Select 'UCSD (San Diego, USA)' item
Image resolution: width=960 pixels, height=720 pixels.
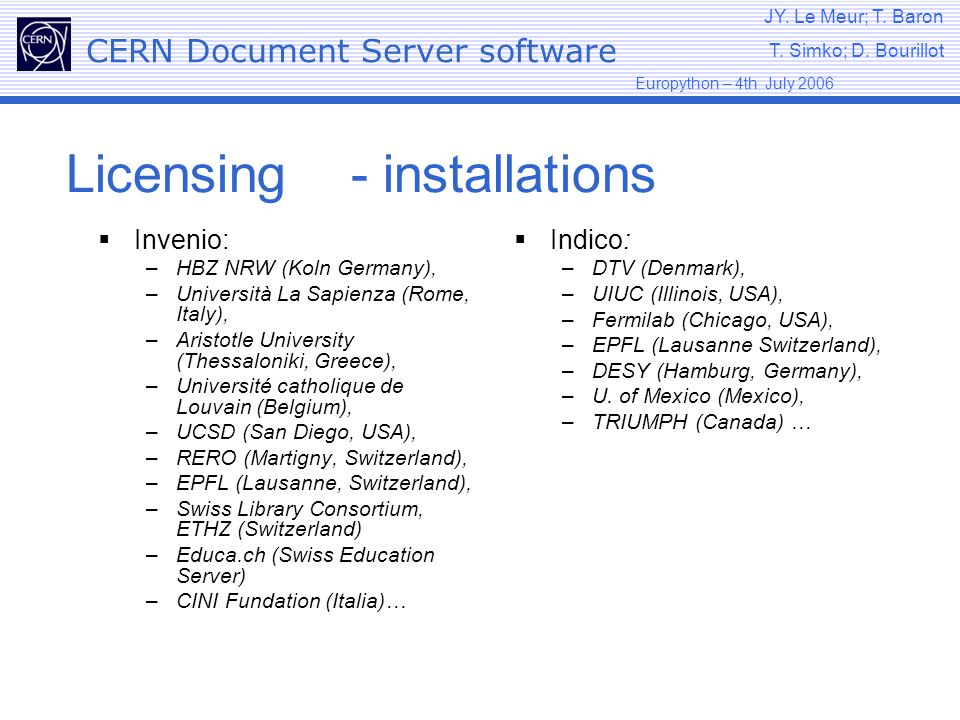(296, 432)
